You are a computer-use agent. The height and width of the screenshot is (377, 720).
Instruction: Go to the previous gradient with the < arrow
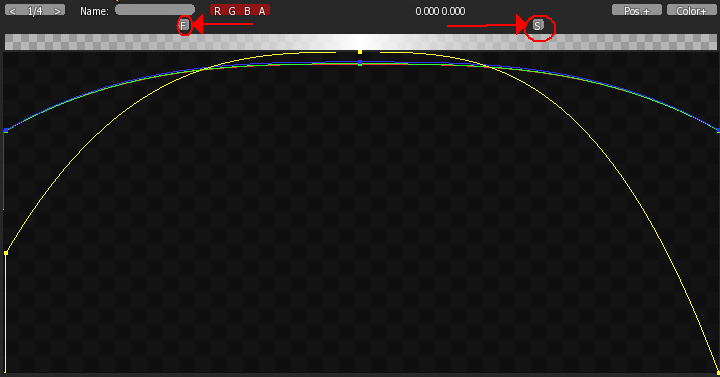(x=12, y=11)
